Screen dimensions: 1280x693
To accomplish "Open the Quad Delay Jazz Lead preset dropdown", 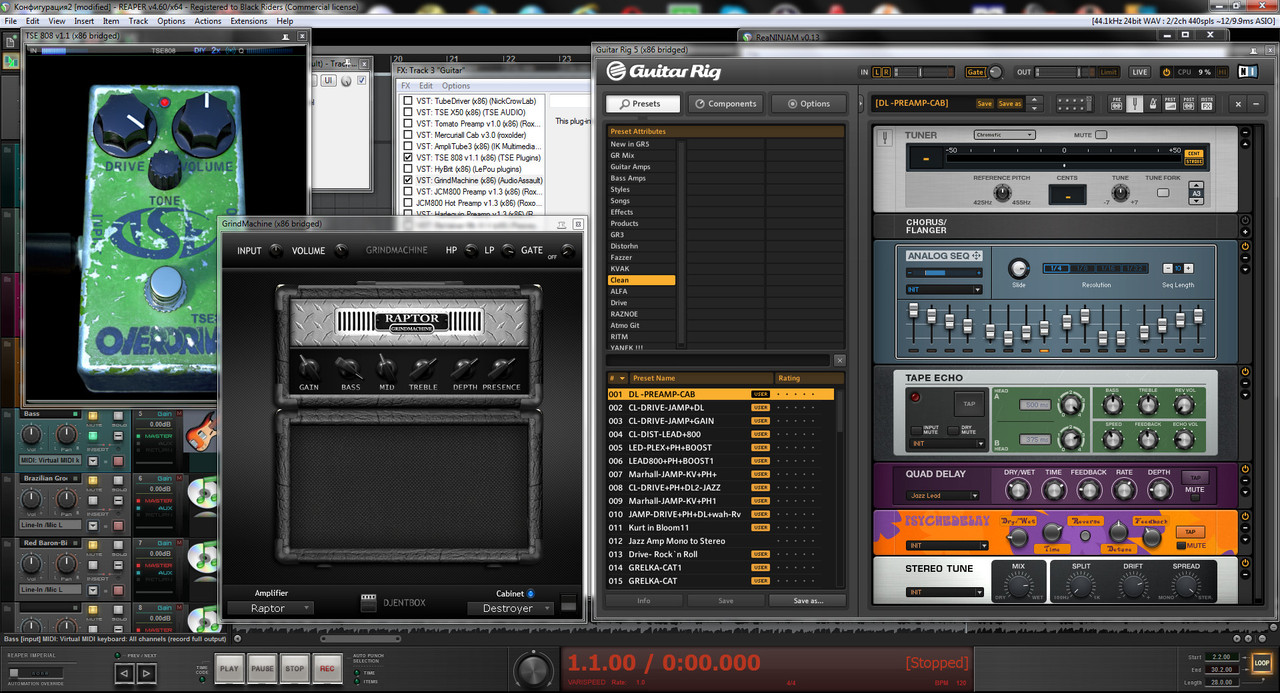I will pos(944,496).
